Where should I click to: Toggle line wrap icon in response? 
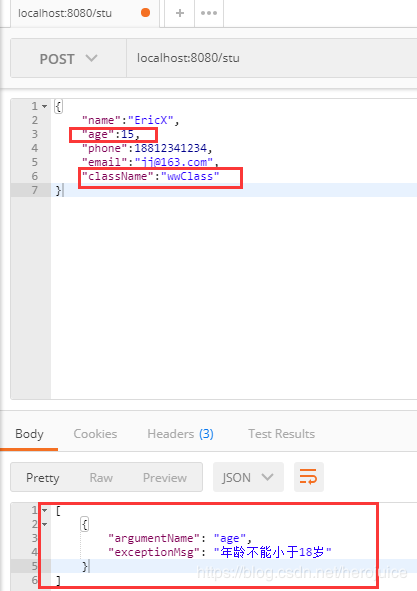point(308,477)
